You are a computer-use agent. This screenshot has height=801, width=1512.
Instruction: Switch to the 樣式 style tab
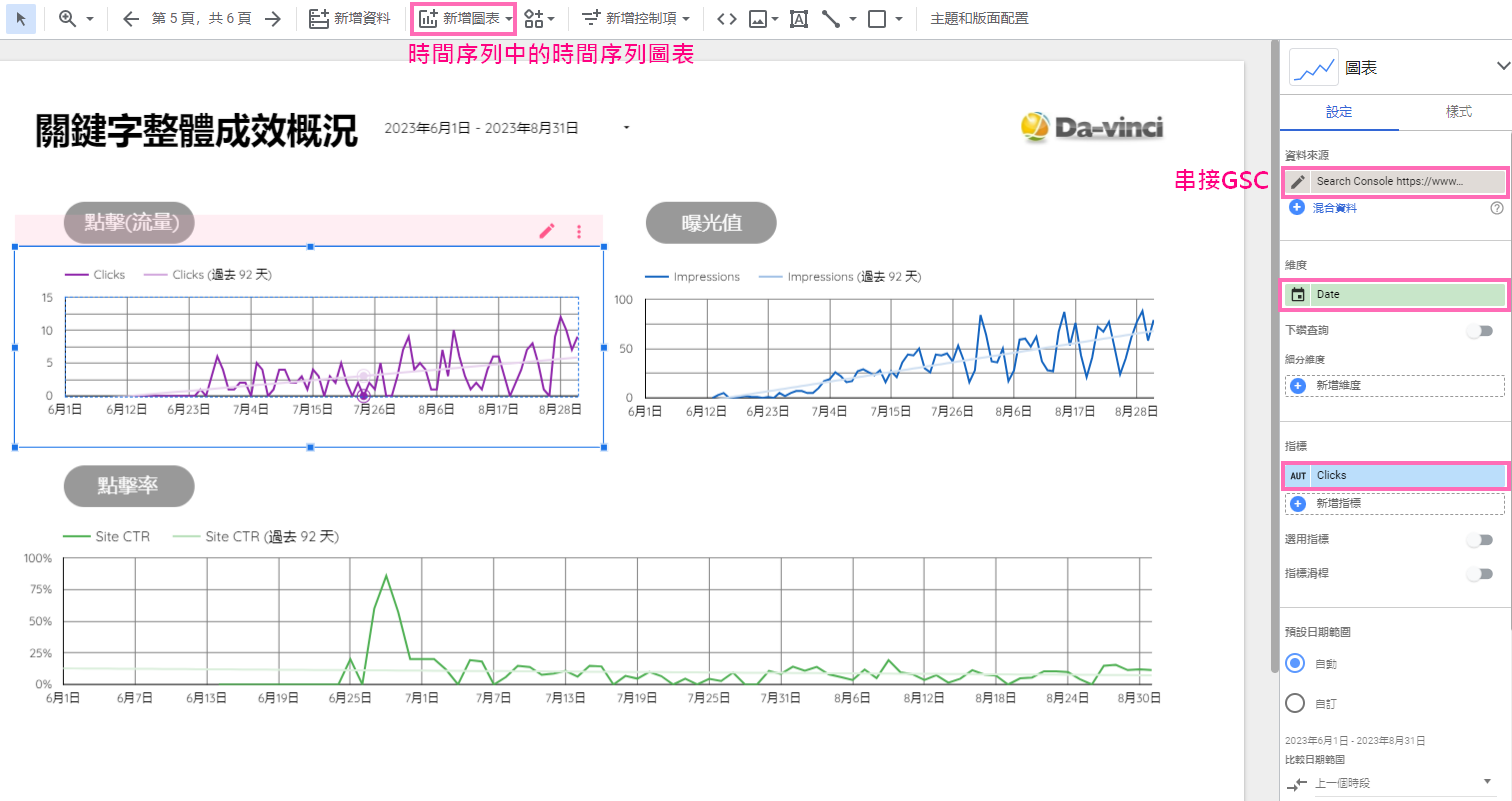coord(1458,112)
